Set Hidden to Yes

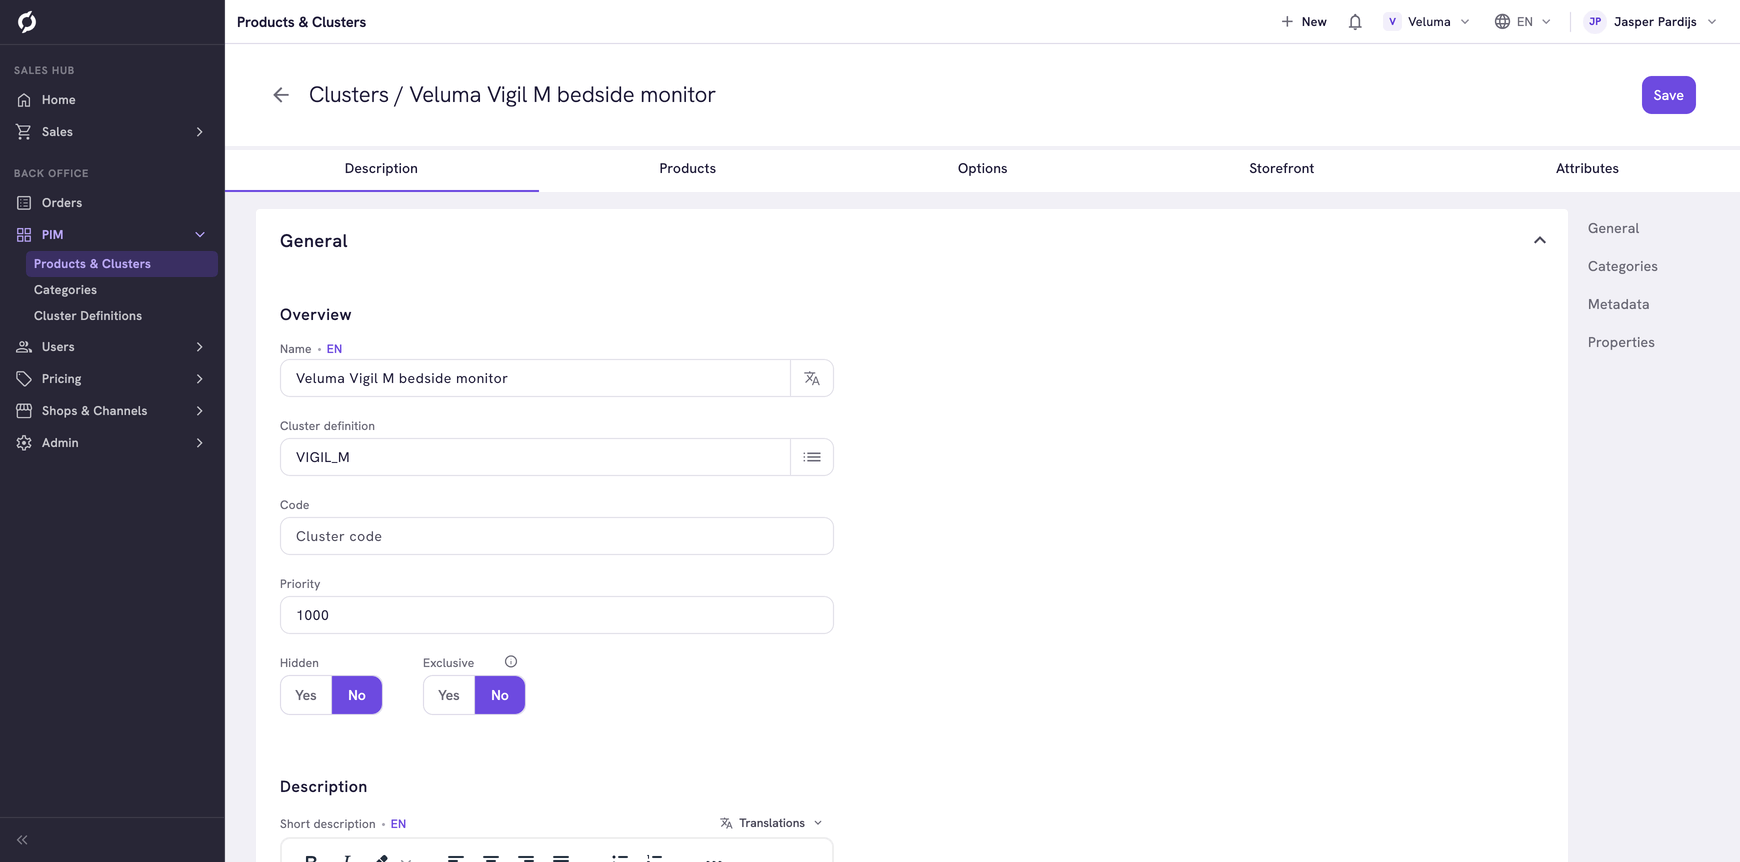pyautogui.click(x=306, y=695)
